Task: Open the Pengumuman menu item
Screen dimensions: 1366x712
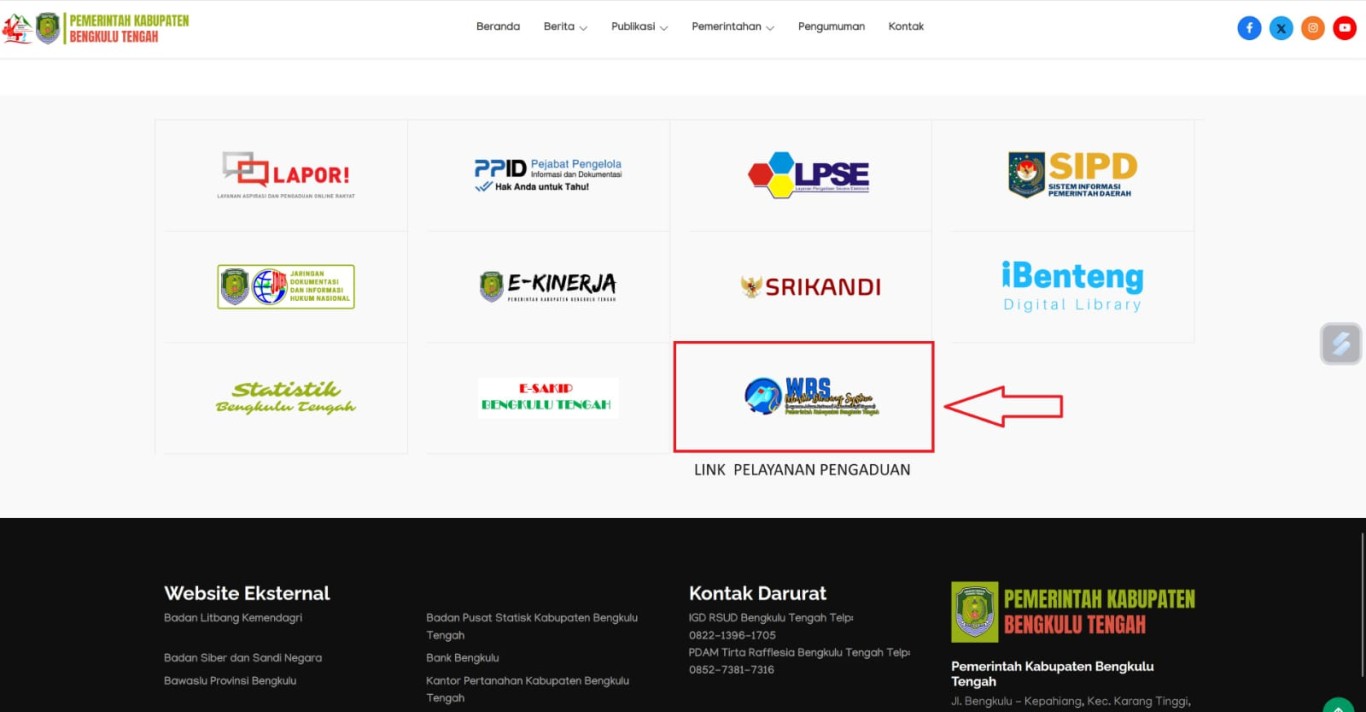Action: click(831, 27)
